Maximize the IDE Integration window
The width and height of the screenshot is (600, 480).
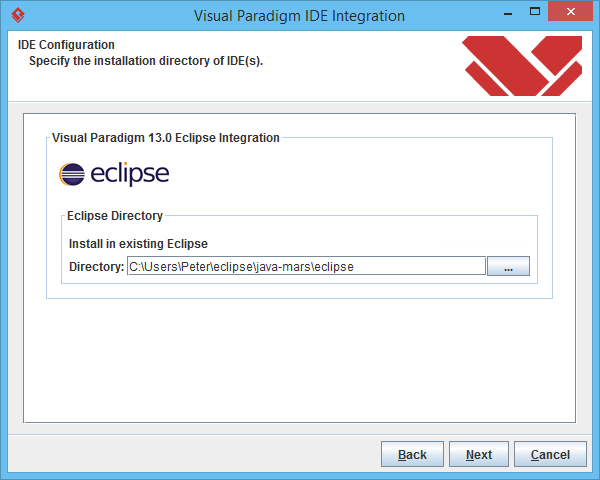(x=535, y=12)
